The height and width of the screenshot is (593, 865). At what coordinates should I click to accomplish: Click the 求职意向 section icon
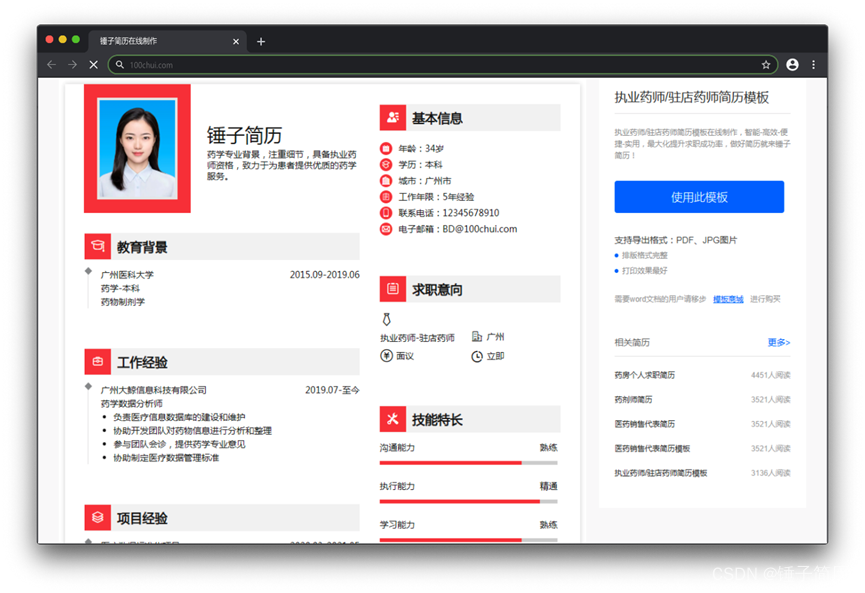[x=393, y=289]
